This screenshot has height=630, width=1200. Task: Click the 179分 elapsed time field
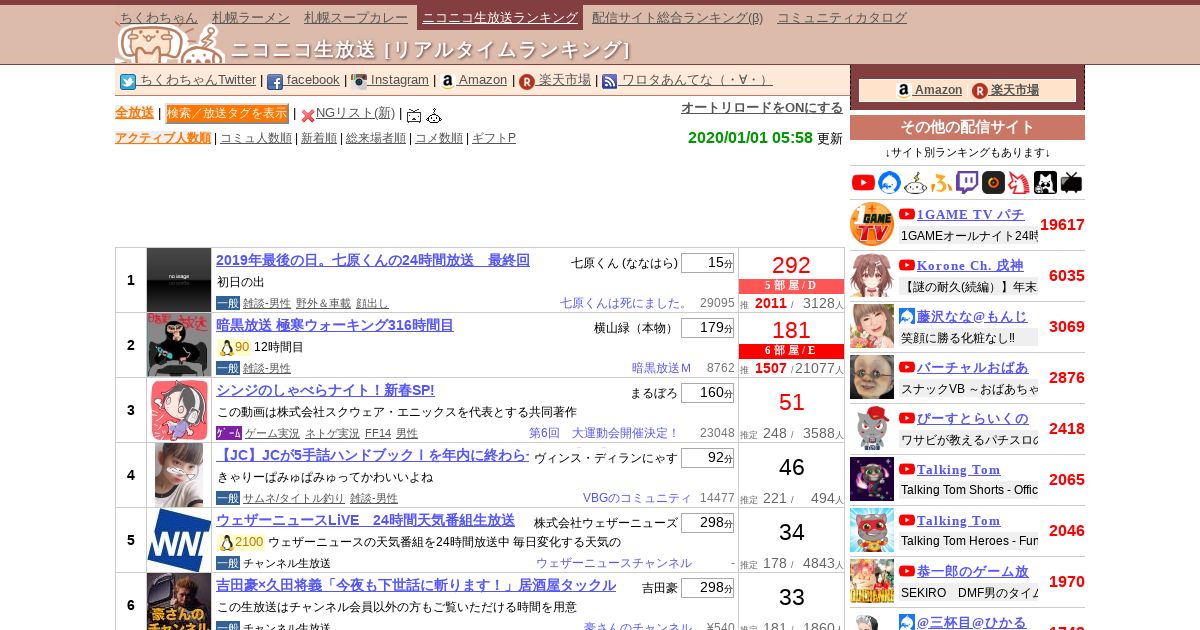707,328
